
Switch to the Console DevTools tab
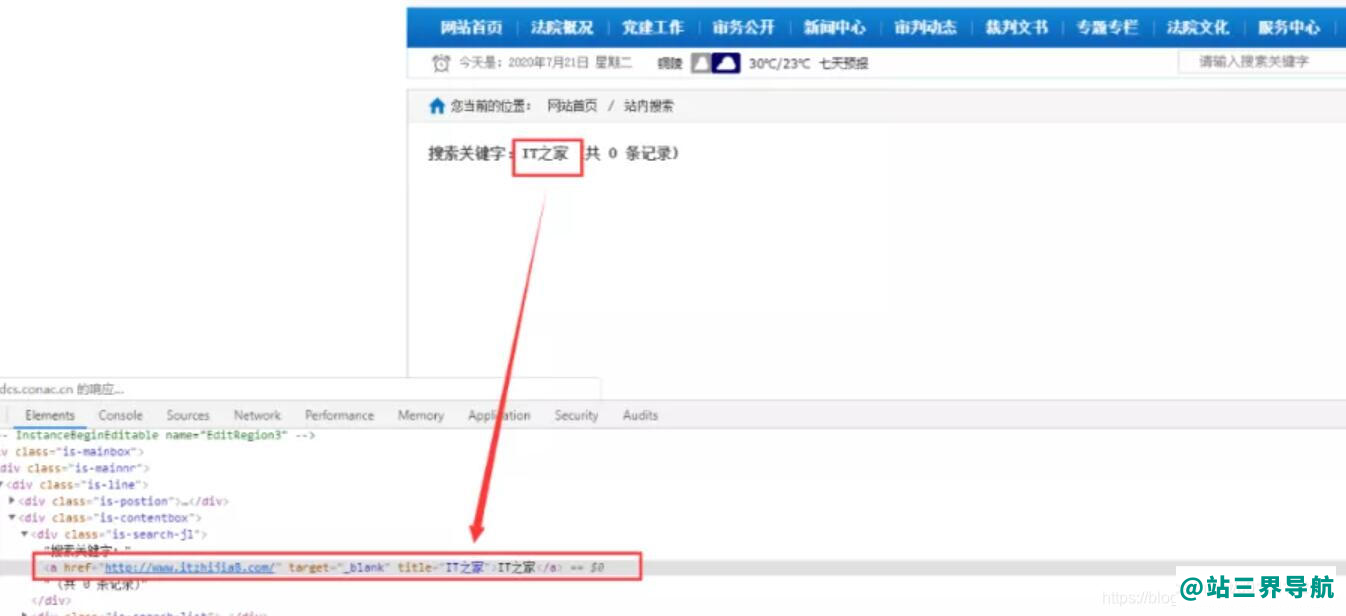tap(120, 415)
